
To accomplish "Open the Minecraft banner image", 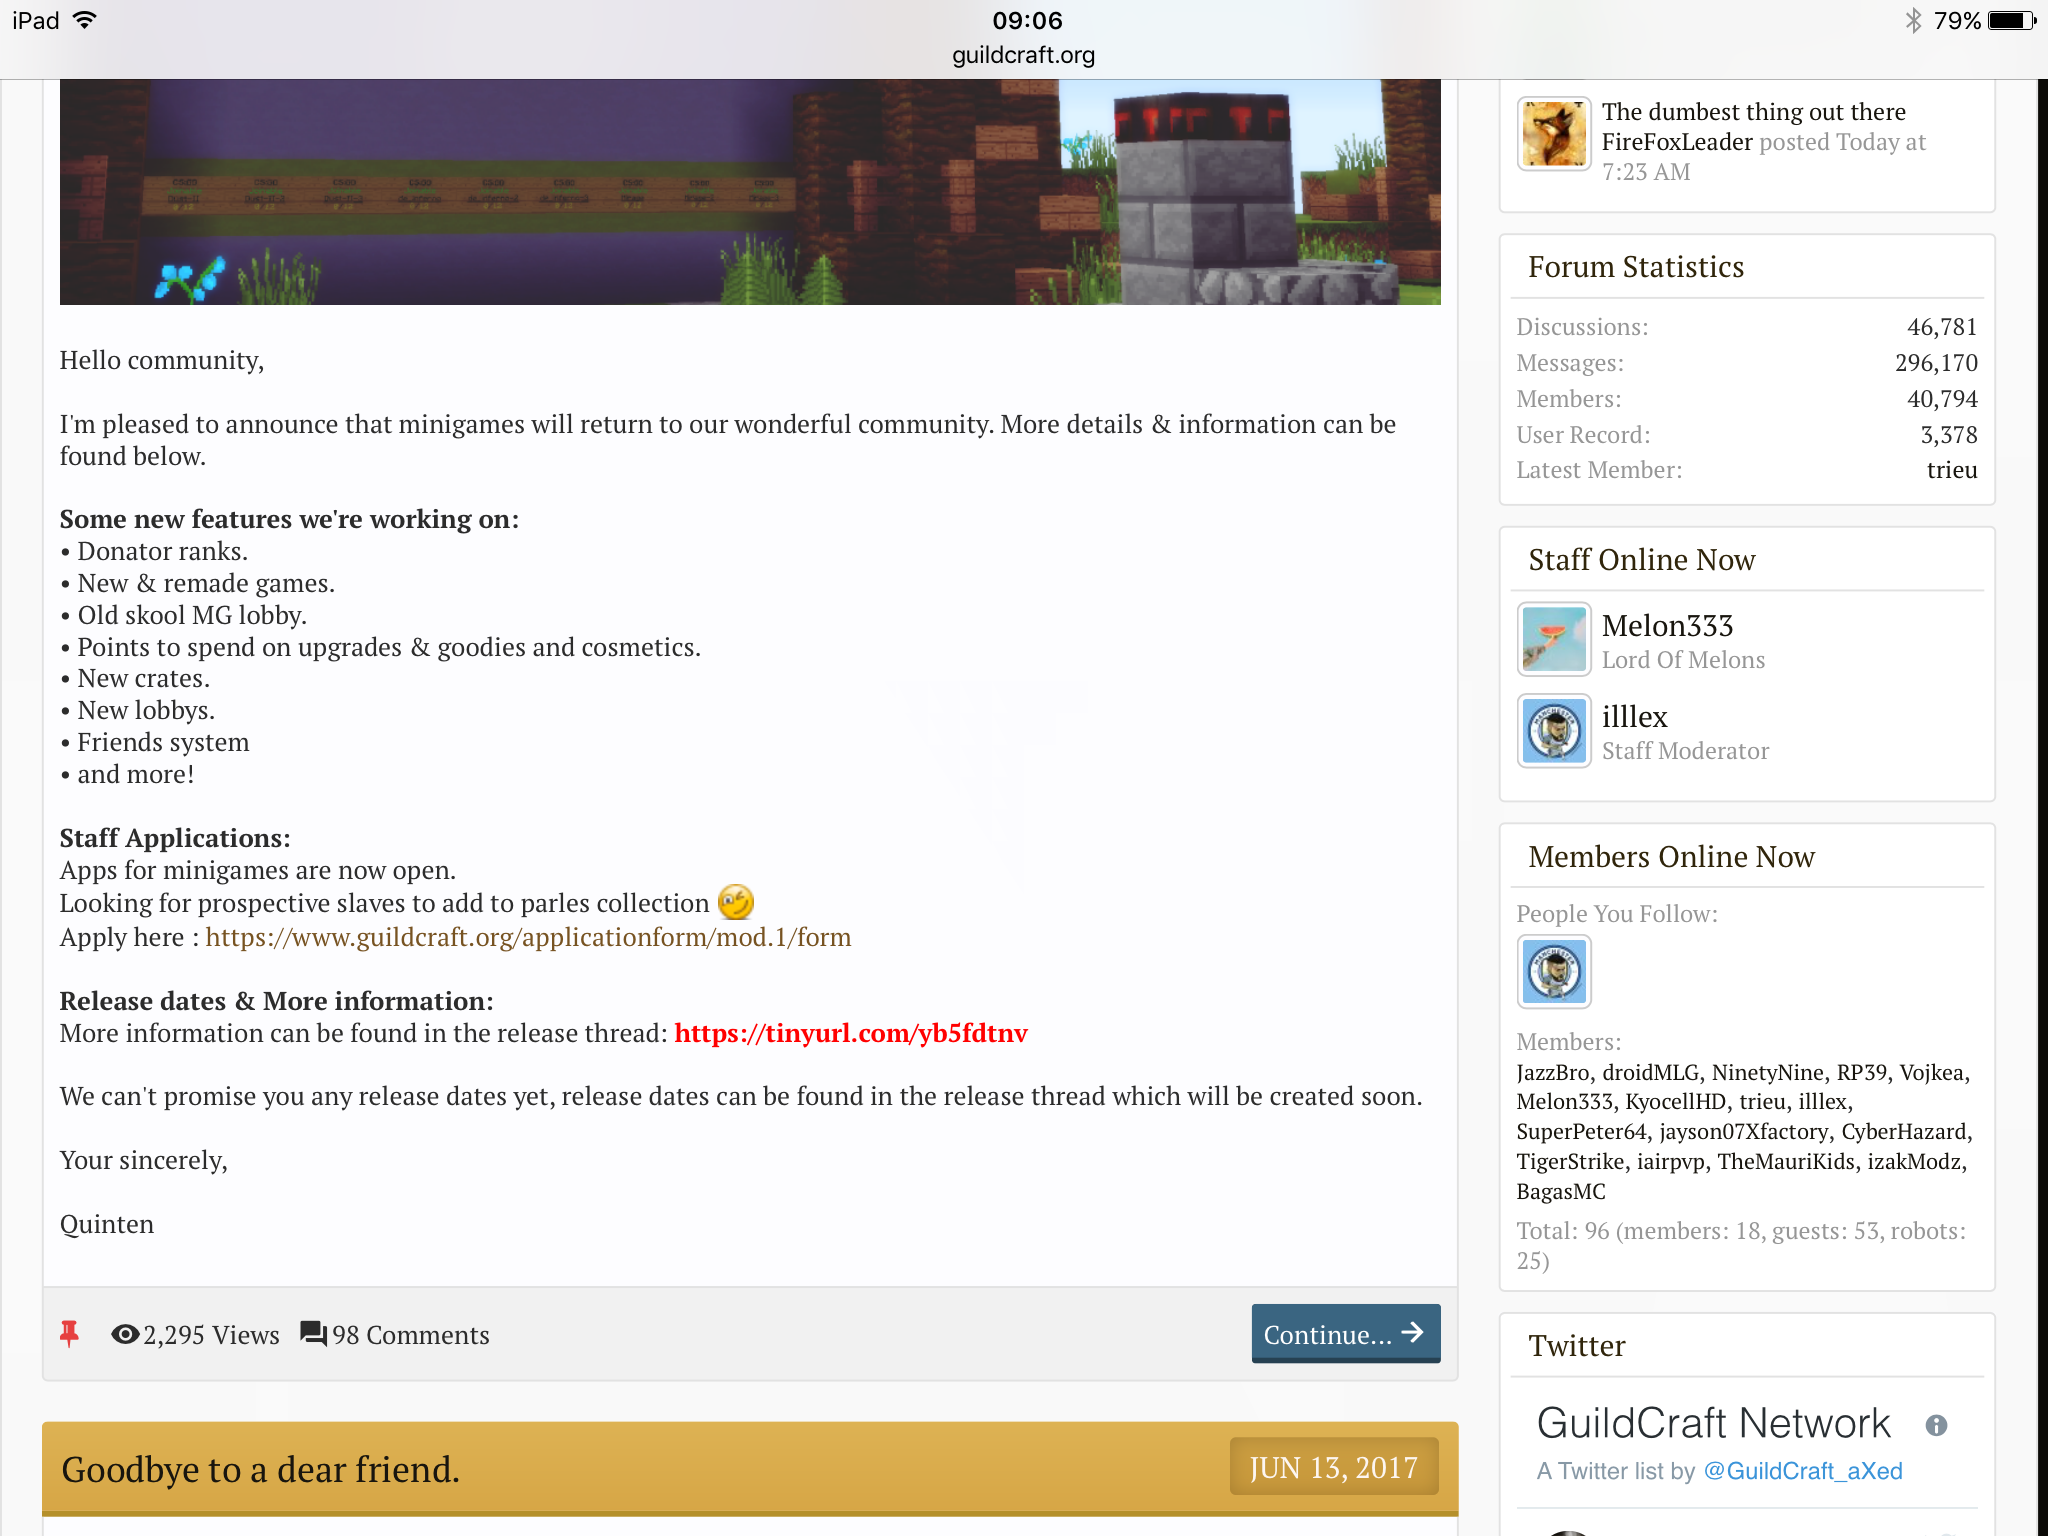I will coord(750,192).
